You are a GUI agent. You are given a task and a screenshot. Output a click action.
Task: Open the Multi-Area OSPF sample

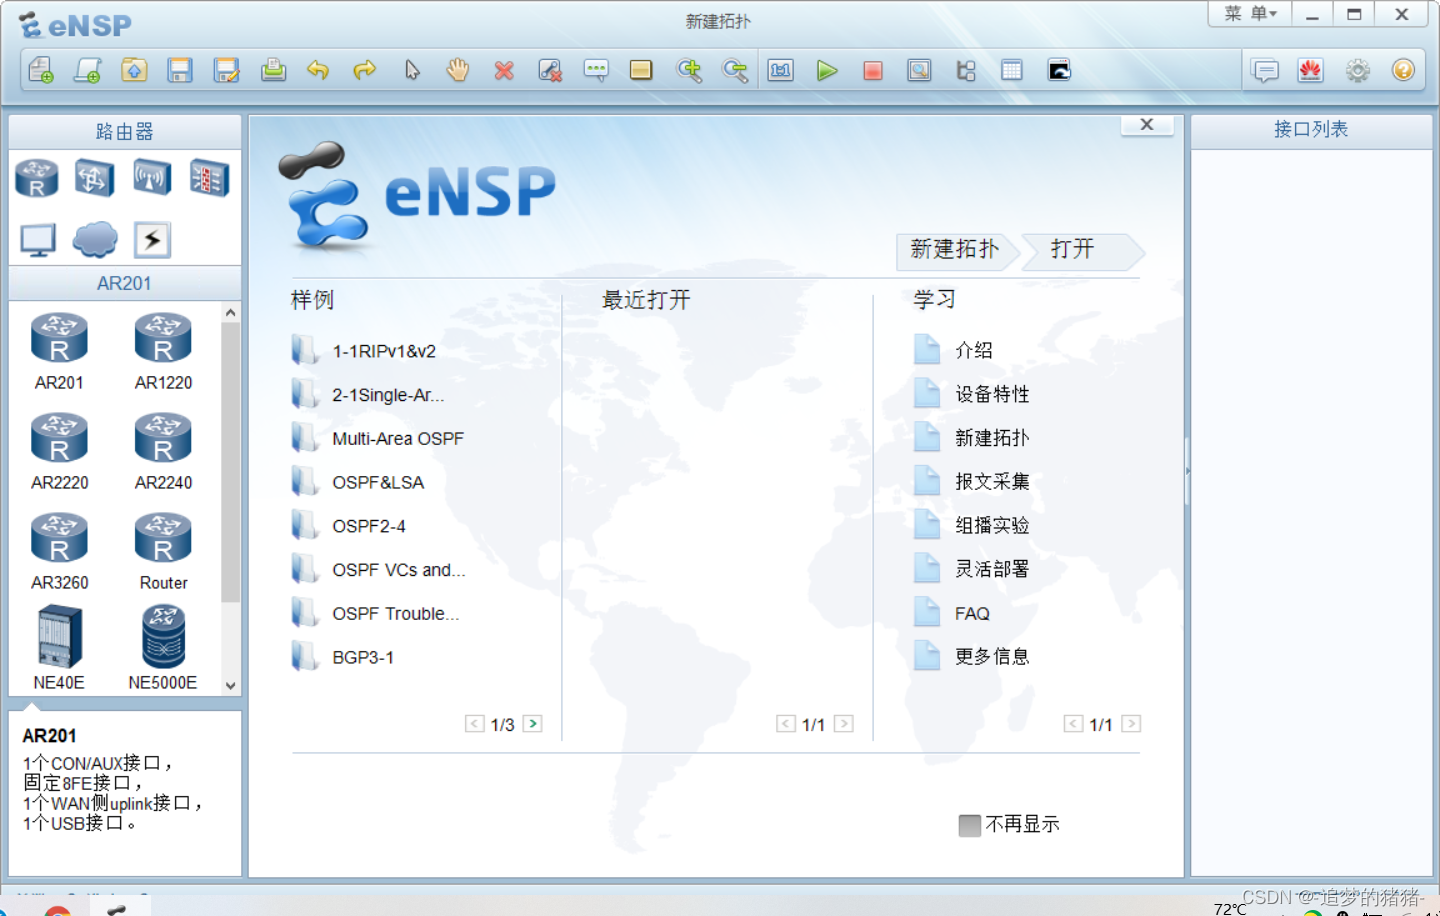coord(378,439)
